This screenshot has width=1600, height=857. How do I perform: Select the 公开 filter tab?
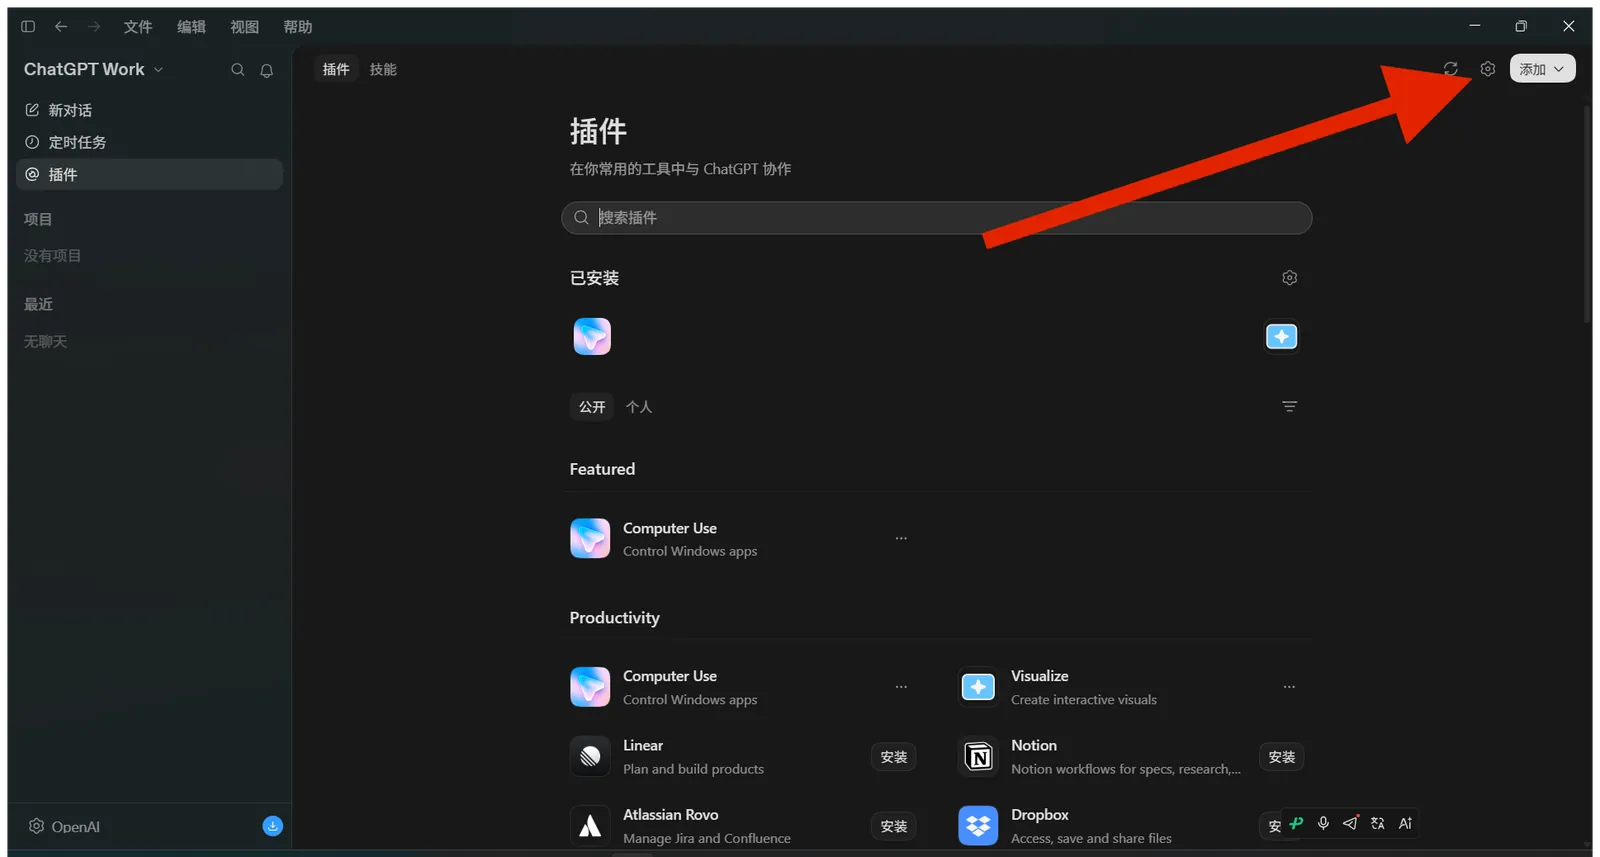pos(592,407)
